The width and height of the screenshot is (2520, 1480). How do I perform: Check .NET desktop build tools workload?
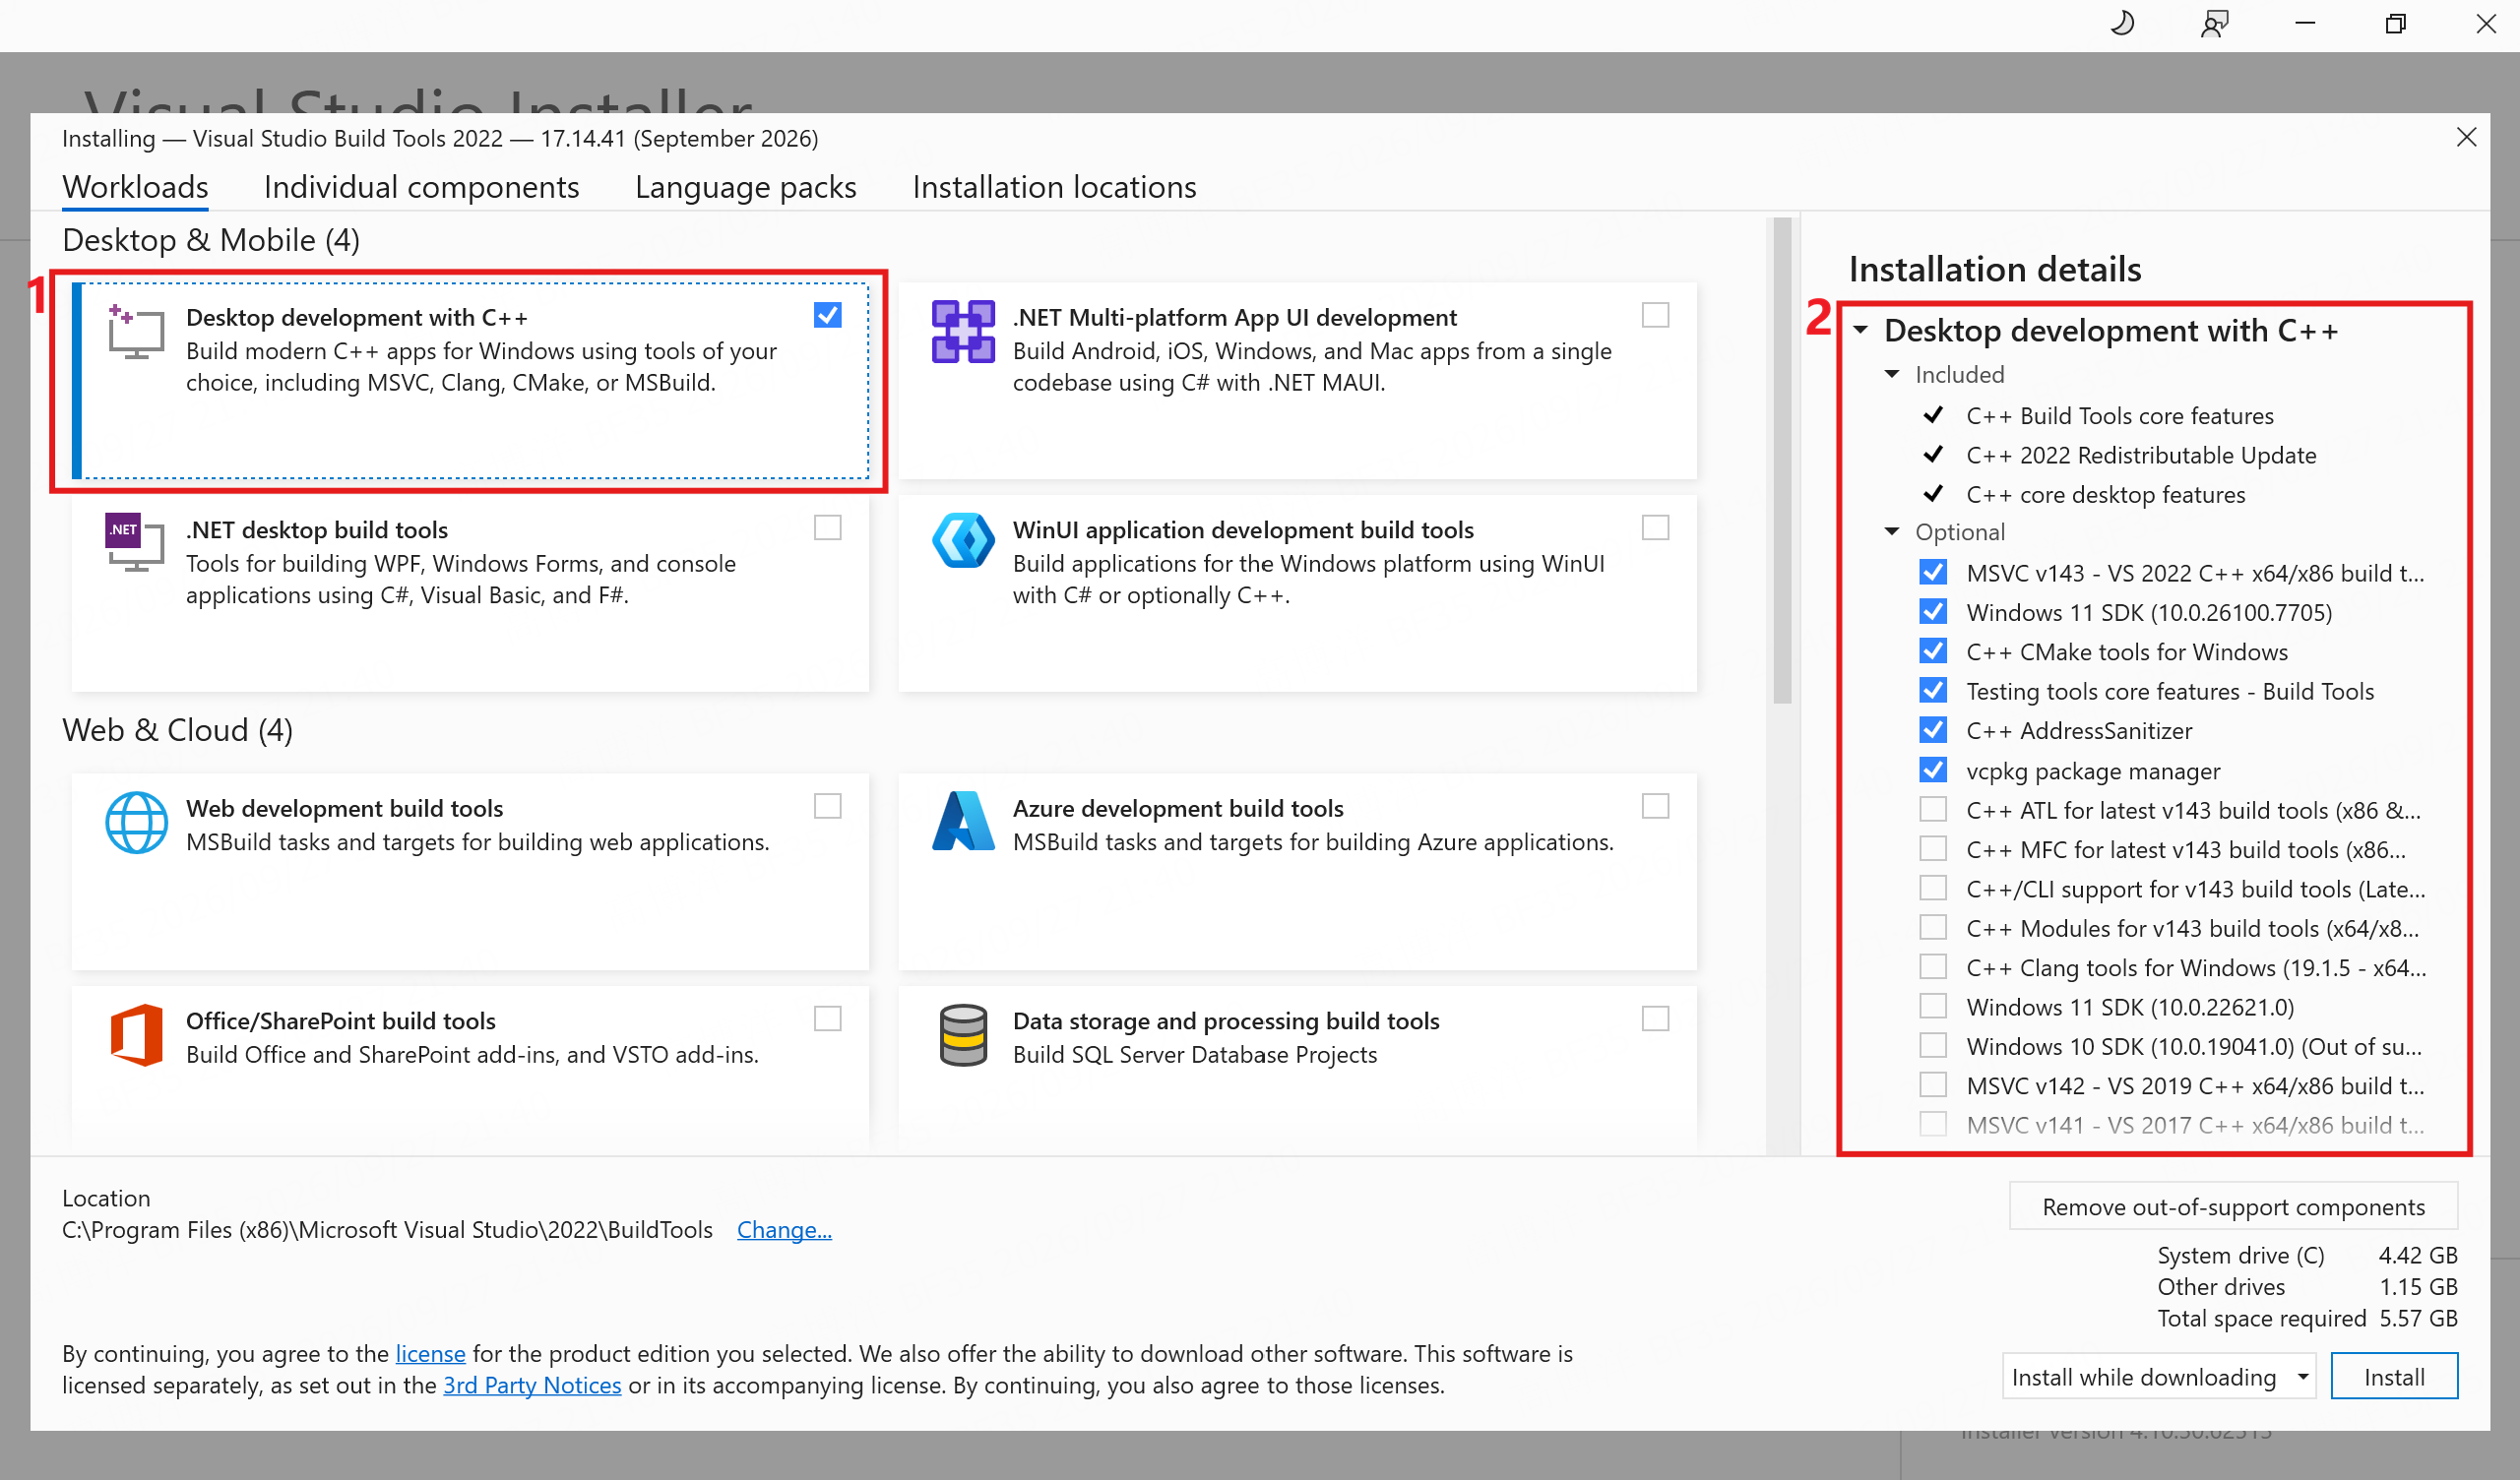827,528
